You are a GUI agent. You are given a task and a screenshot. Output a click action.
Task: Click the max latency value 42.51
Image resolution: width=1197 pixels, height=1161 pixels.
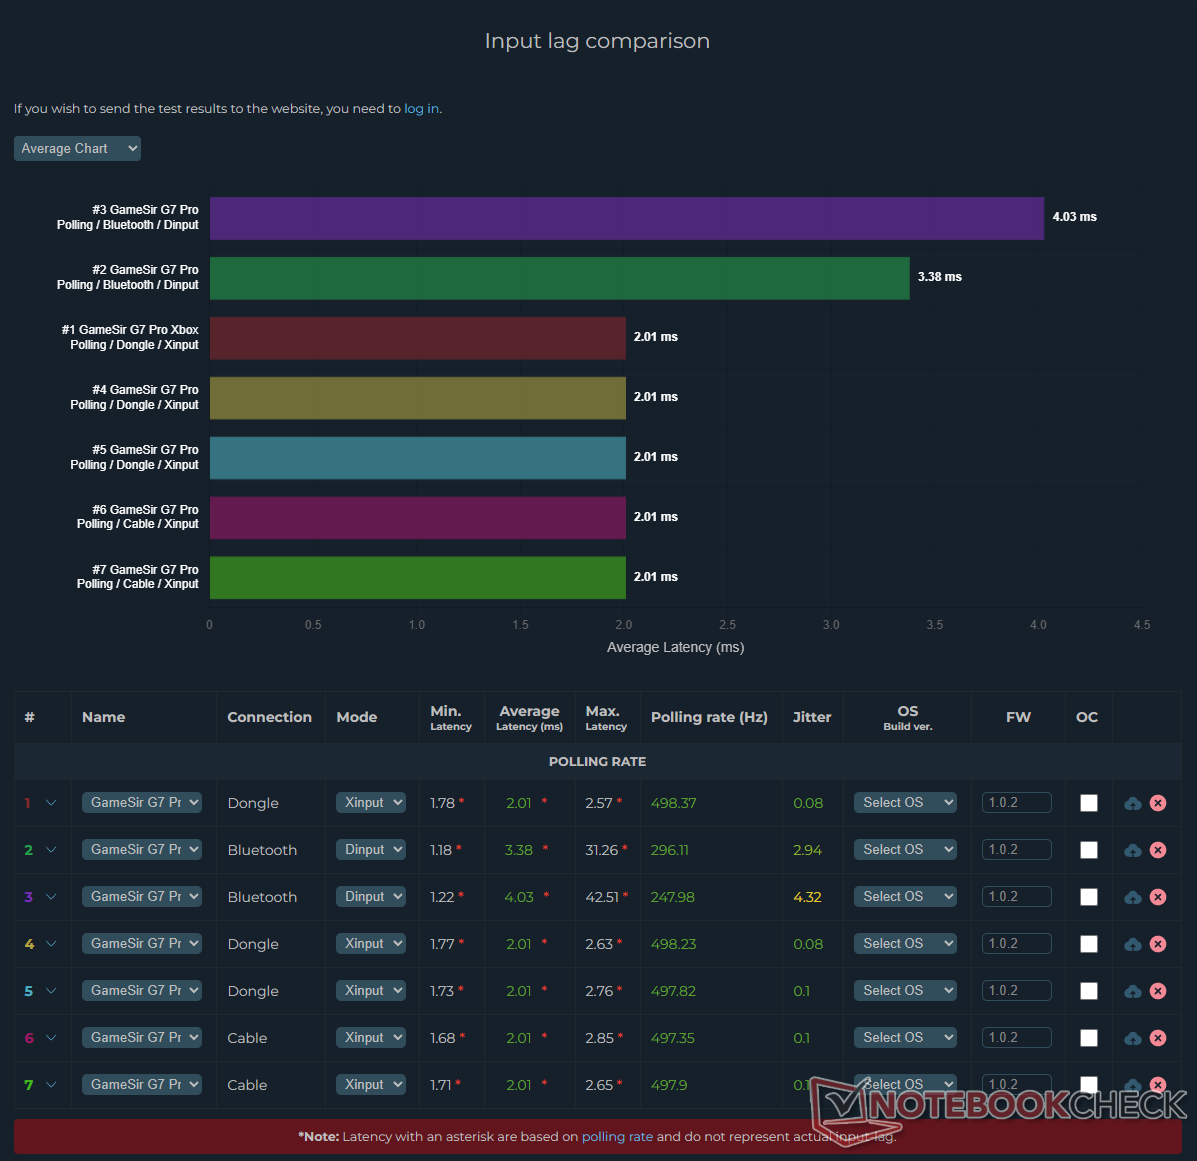click(603, 897)
